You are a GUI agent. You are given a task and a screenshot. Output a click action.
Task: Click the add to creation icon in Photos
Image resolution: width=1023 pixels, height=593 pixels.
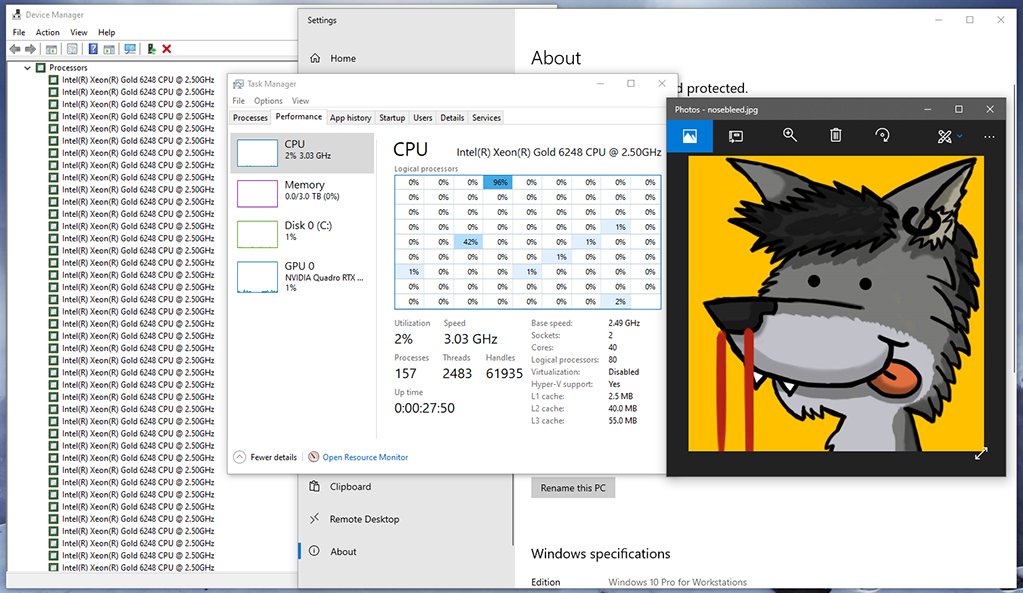(x=736, y=136)
